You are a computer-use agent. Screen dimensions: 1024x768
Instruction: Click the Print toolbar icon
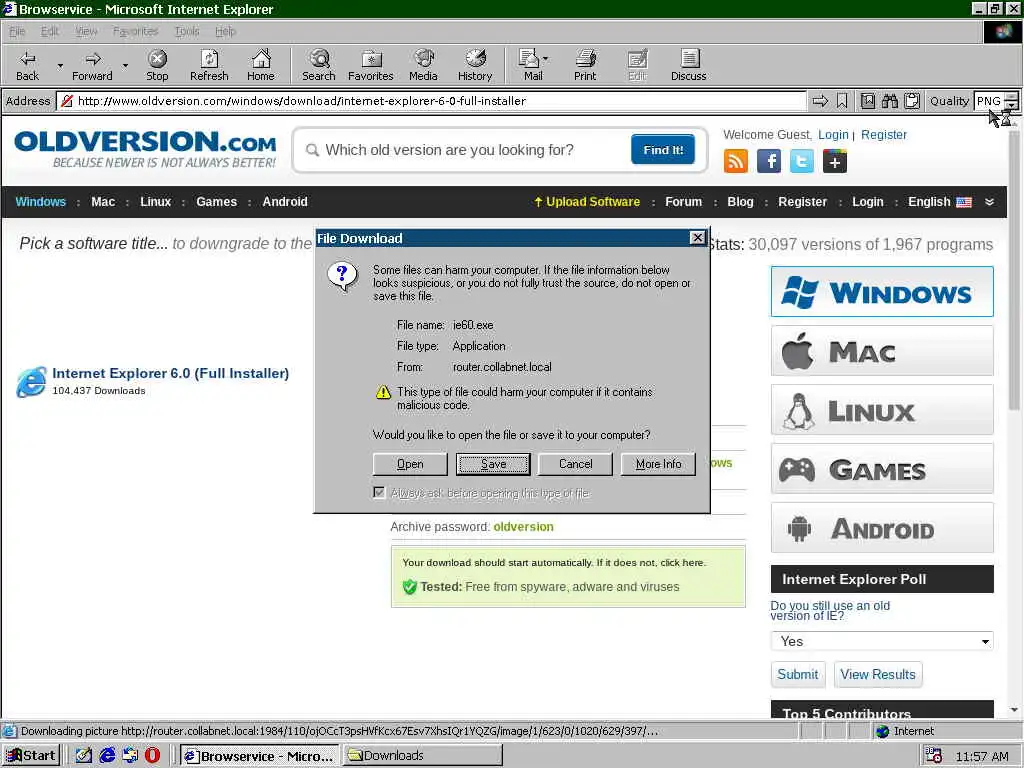tap(585, 65)
